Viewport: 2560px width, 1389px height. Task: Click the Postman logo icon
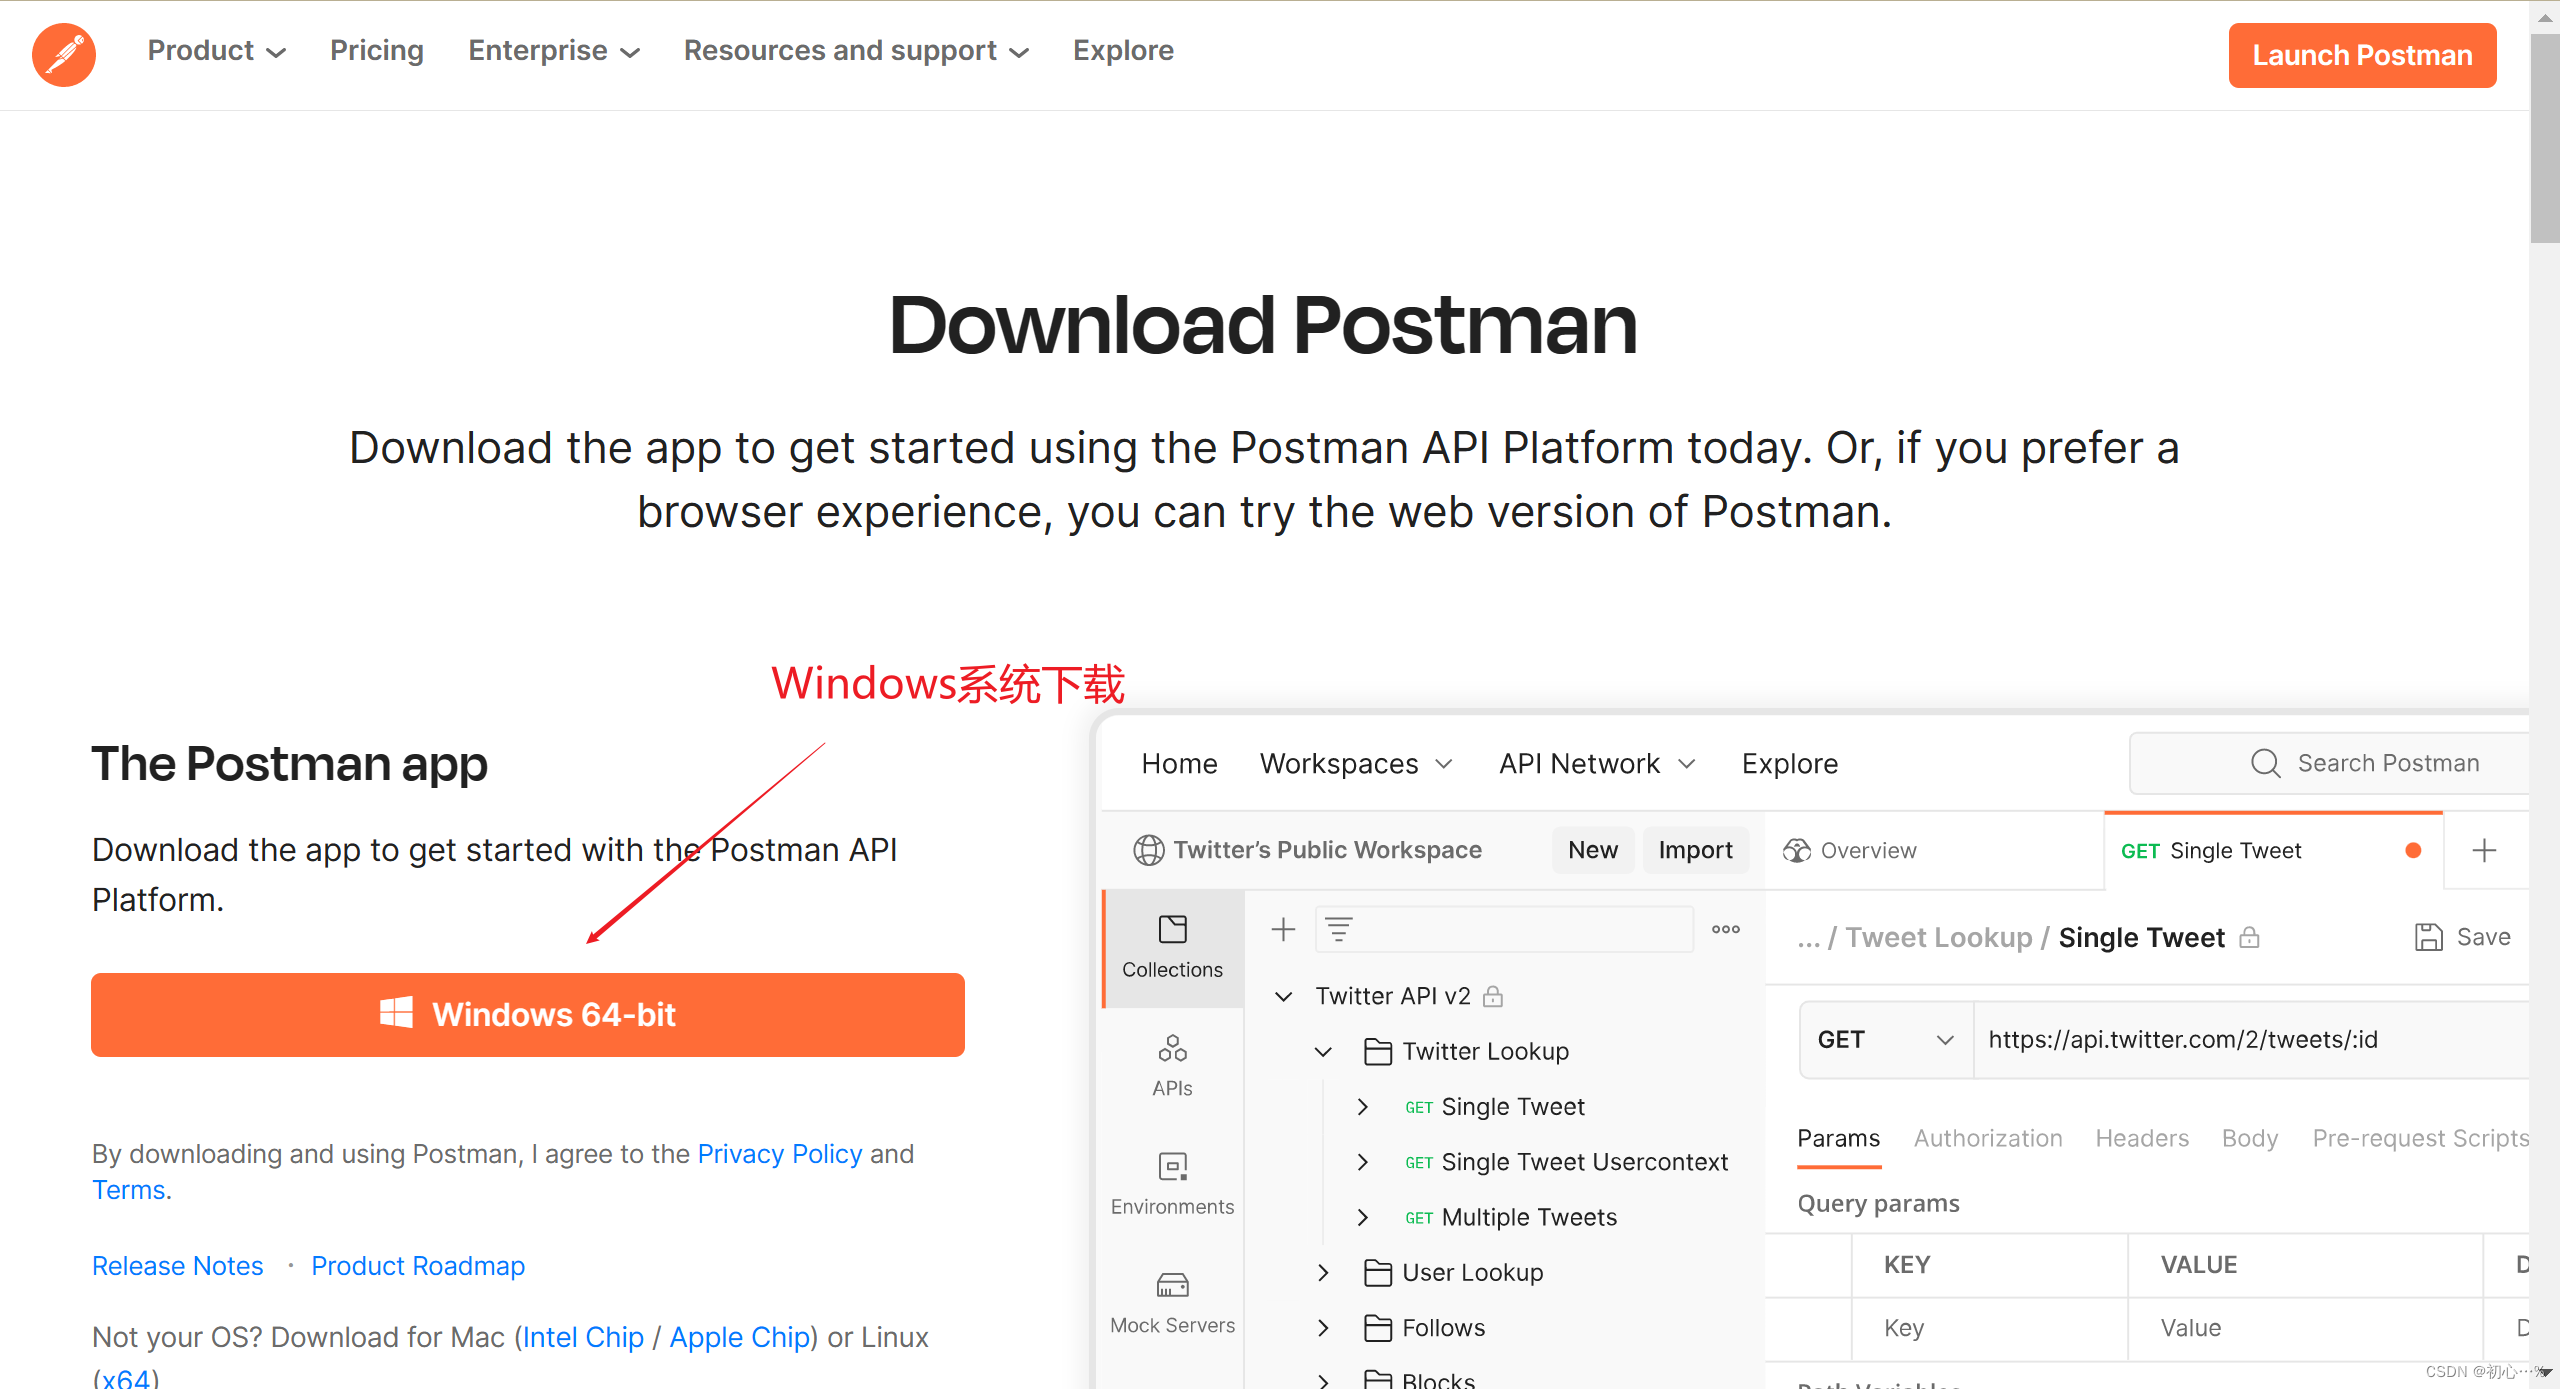tap(64, 54)
